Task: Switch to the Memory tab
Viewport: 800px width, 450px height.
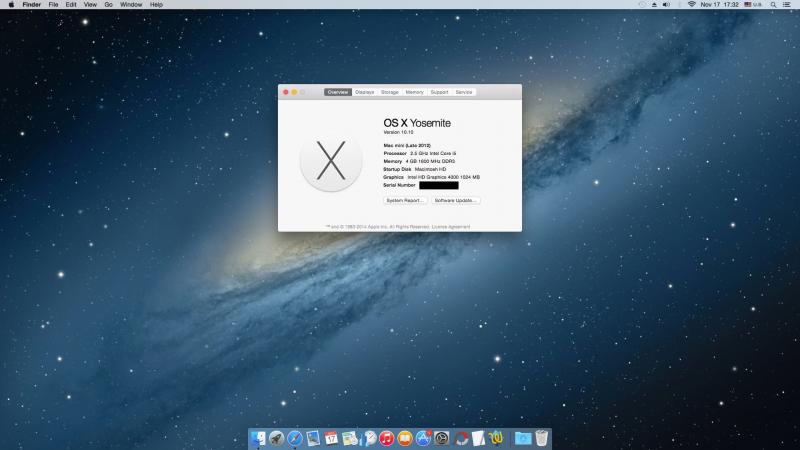Action: (x=414, y=92)
